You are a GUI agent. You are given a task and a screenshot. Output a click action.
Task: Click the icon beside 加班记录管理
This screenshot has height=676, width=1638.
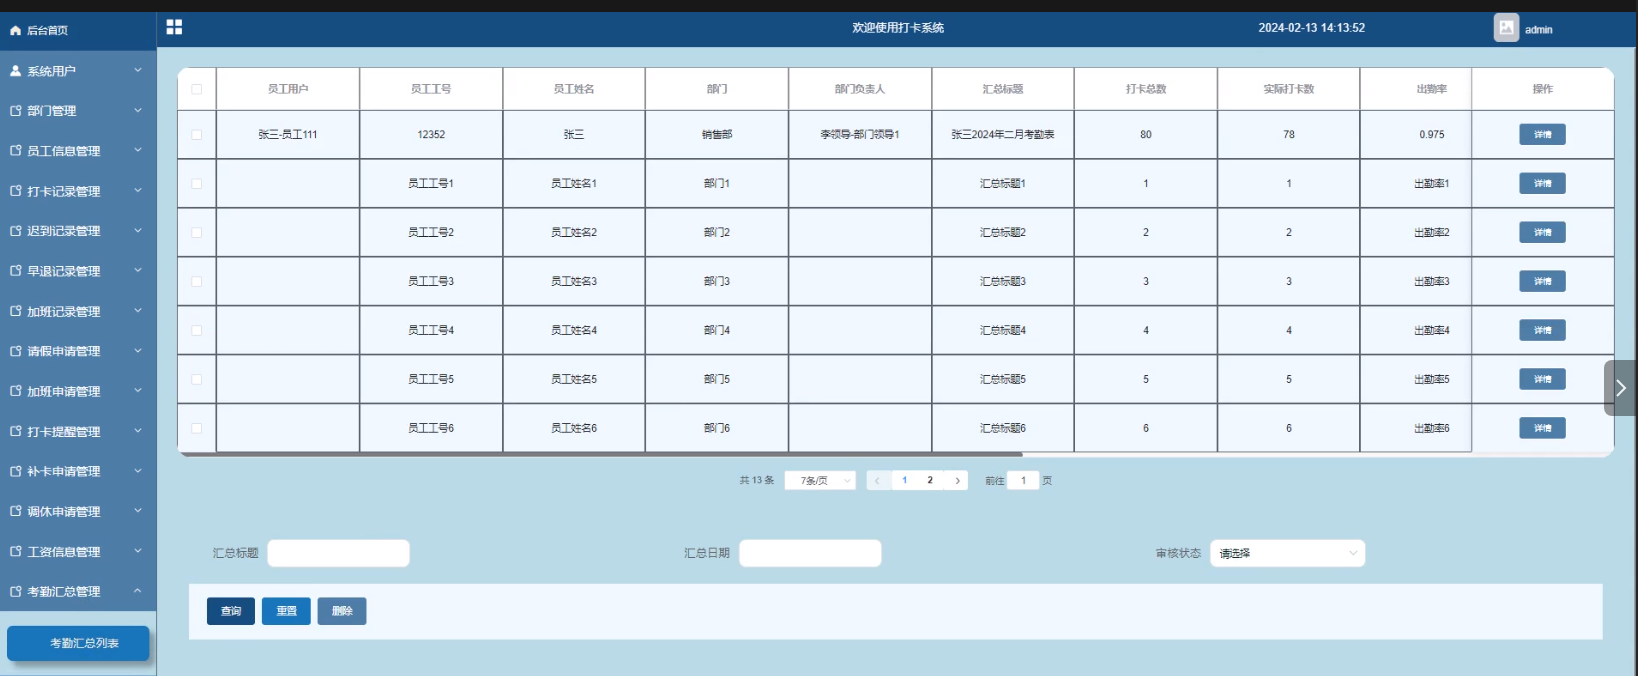point(15,311)
